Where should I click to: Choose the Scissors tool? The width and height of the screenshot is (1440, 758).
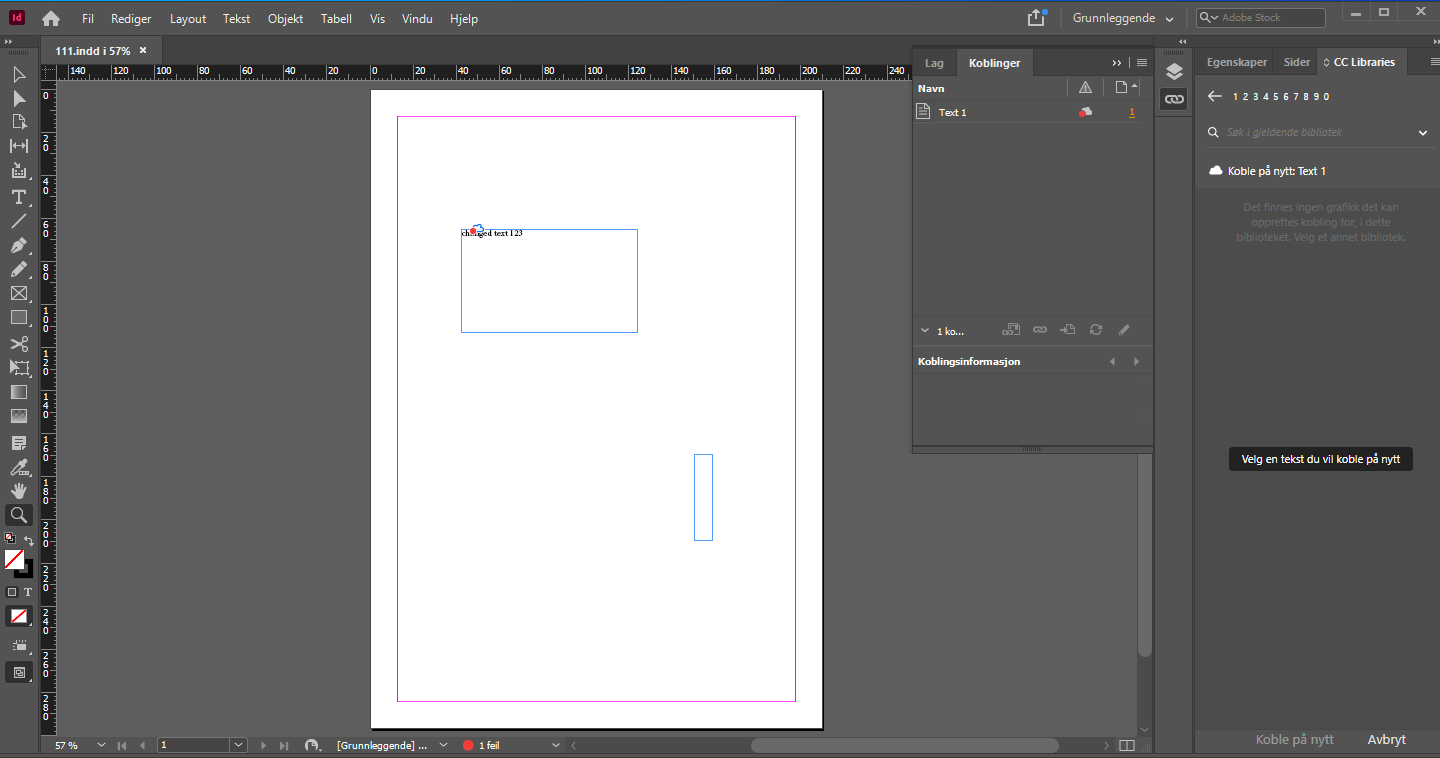point(18,343)
